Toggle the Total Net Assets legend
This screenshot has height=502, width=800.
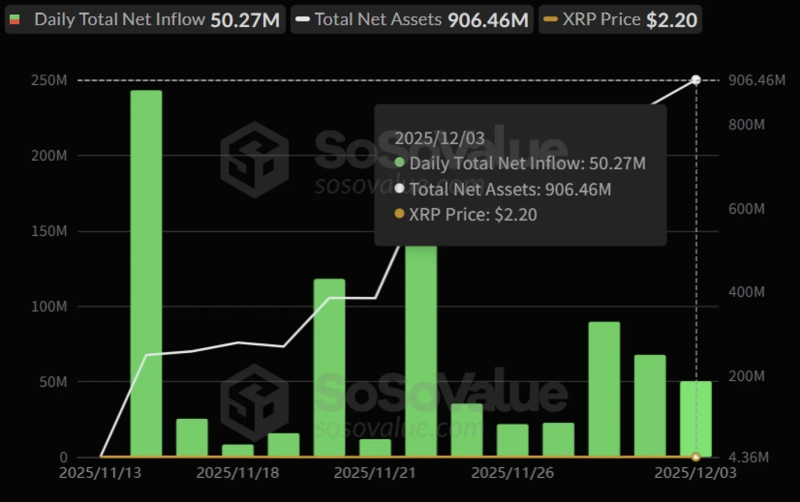coord(412,19)
